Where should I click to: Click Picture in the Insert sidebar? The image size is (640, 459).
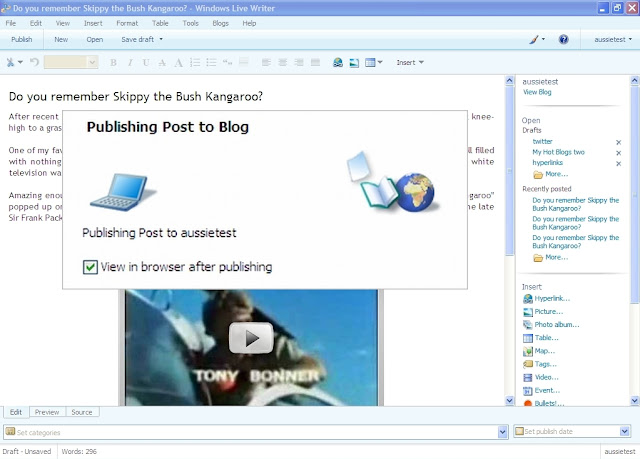[x=549, y=312]
